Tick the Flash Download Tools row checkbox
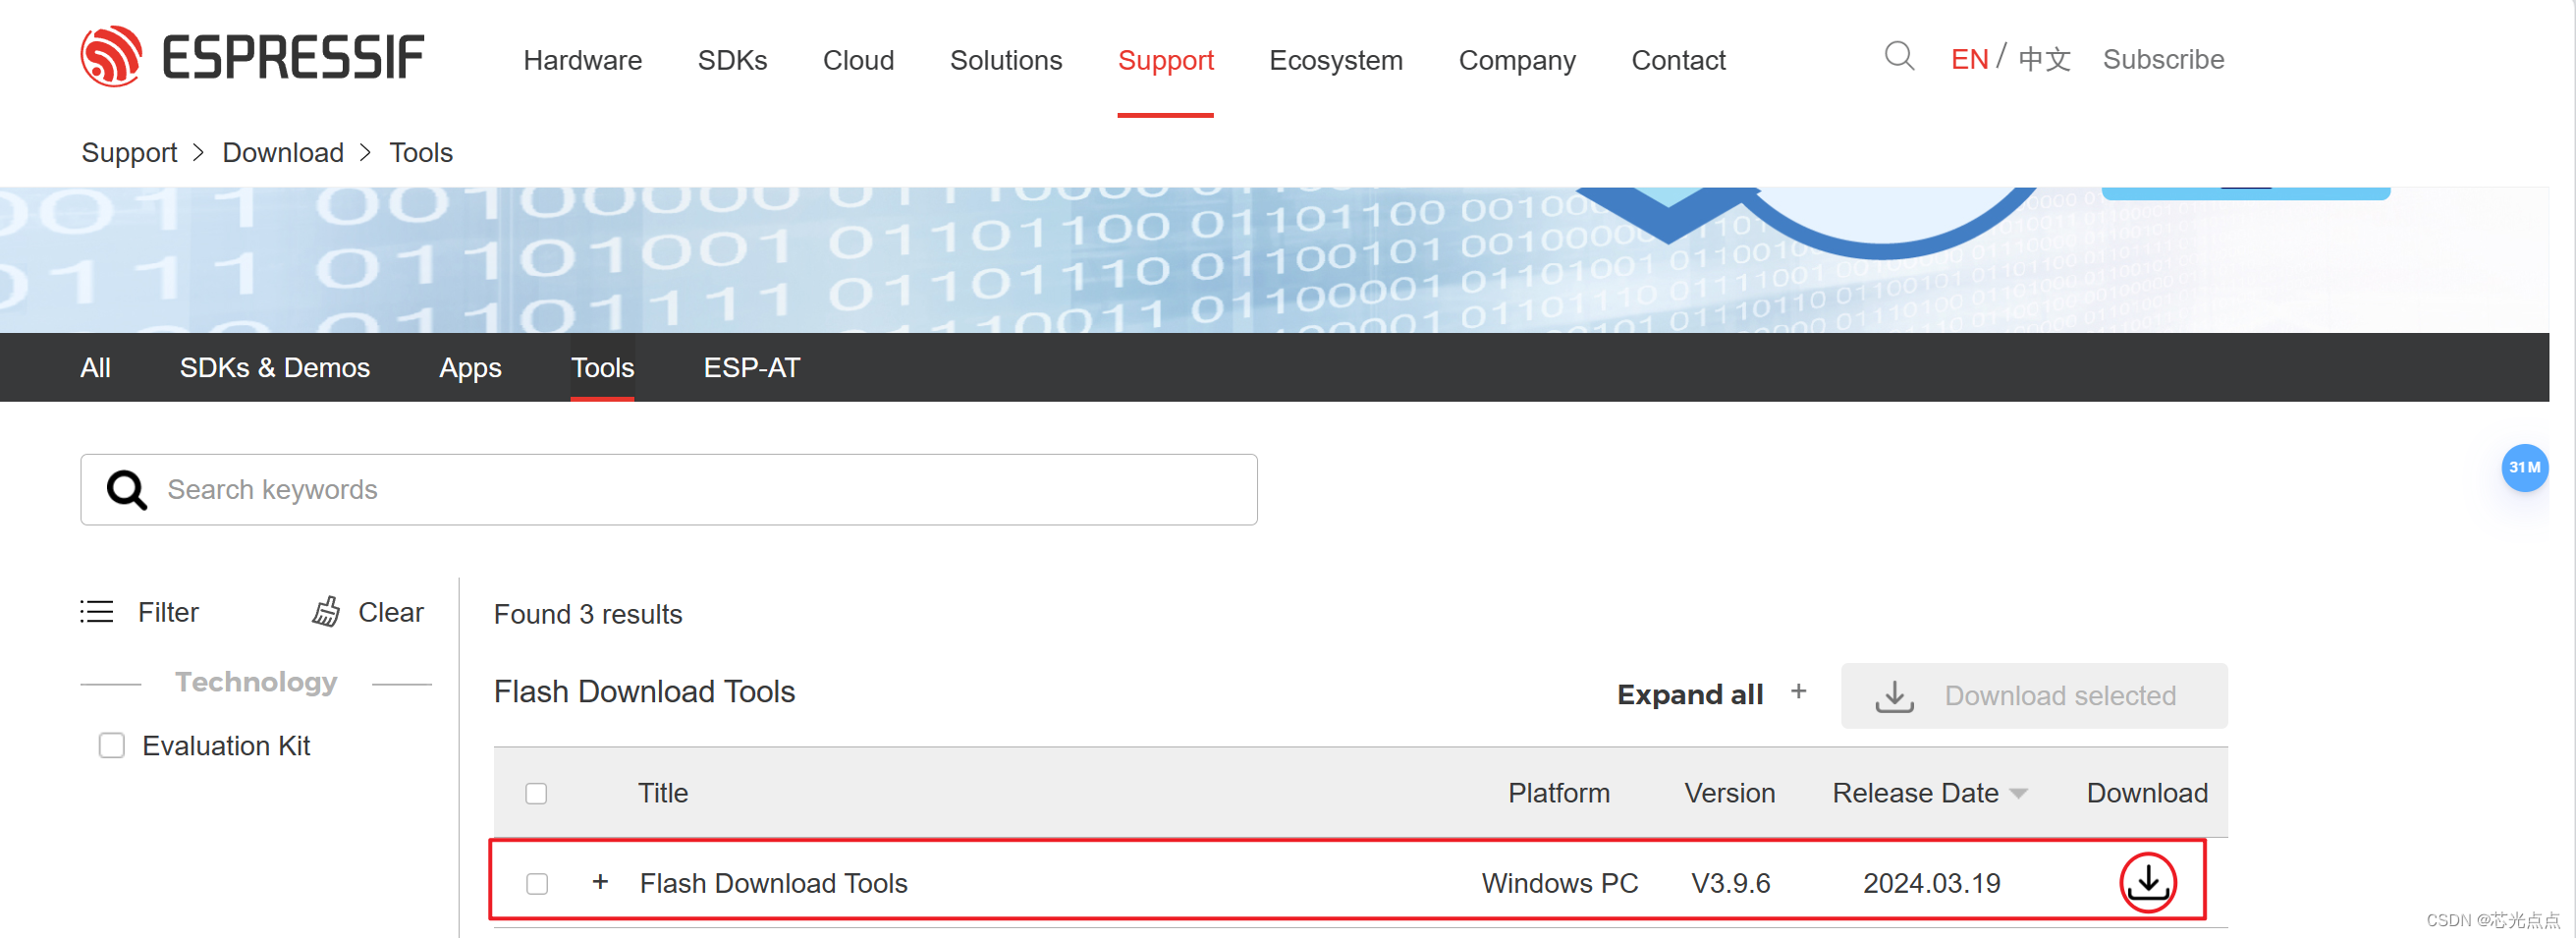 tap(537, 884)
